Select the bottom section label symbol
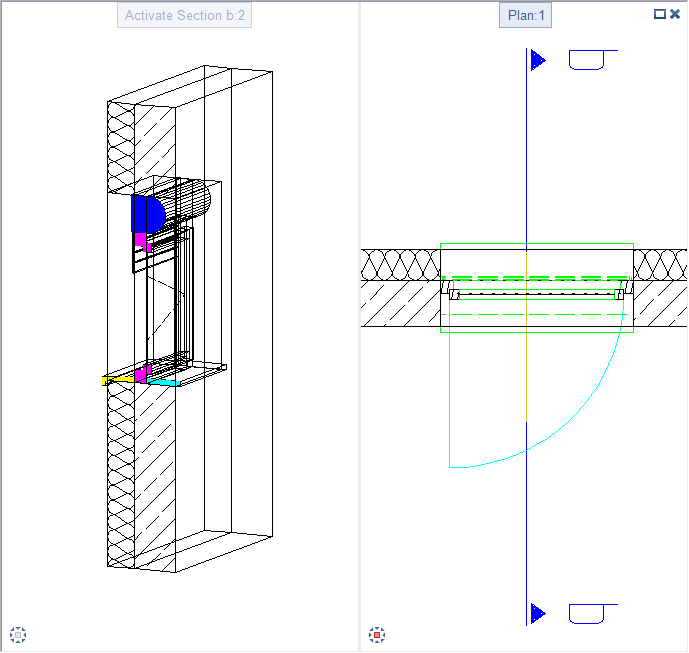Viewport: 689px width, 653px height. [x=593, y=614]
